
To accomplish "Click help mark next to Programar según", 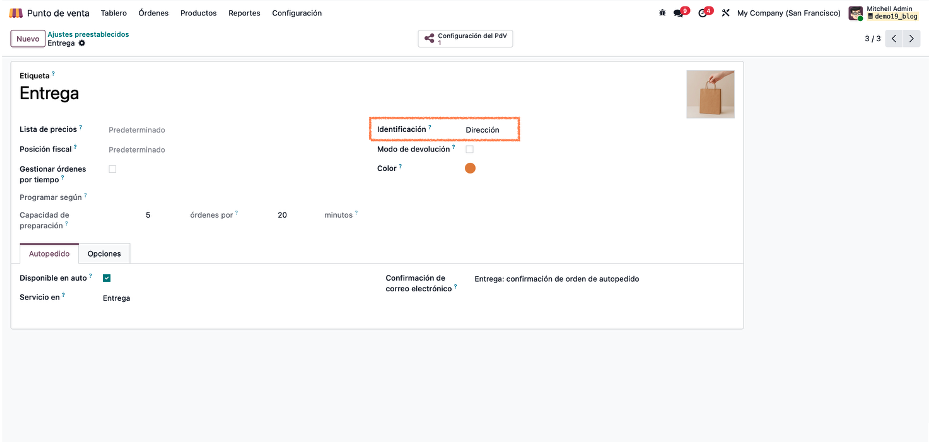I will 85,194.
